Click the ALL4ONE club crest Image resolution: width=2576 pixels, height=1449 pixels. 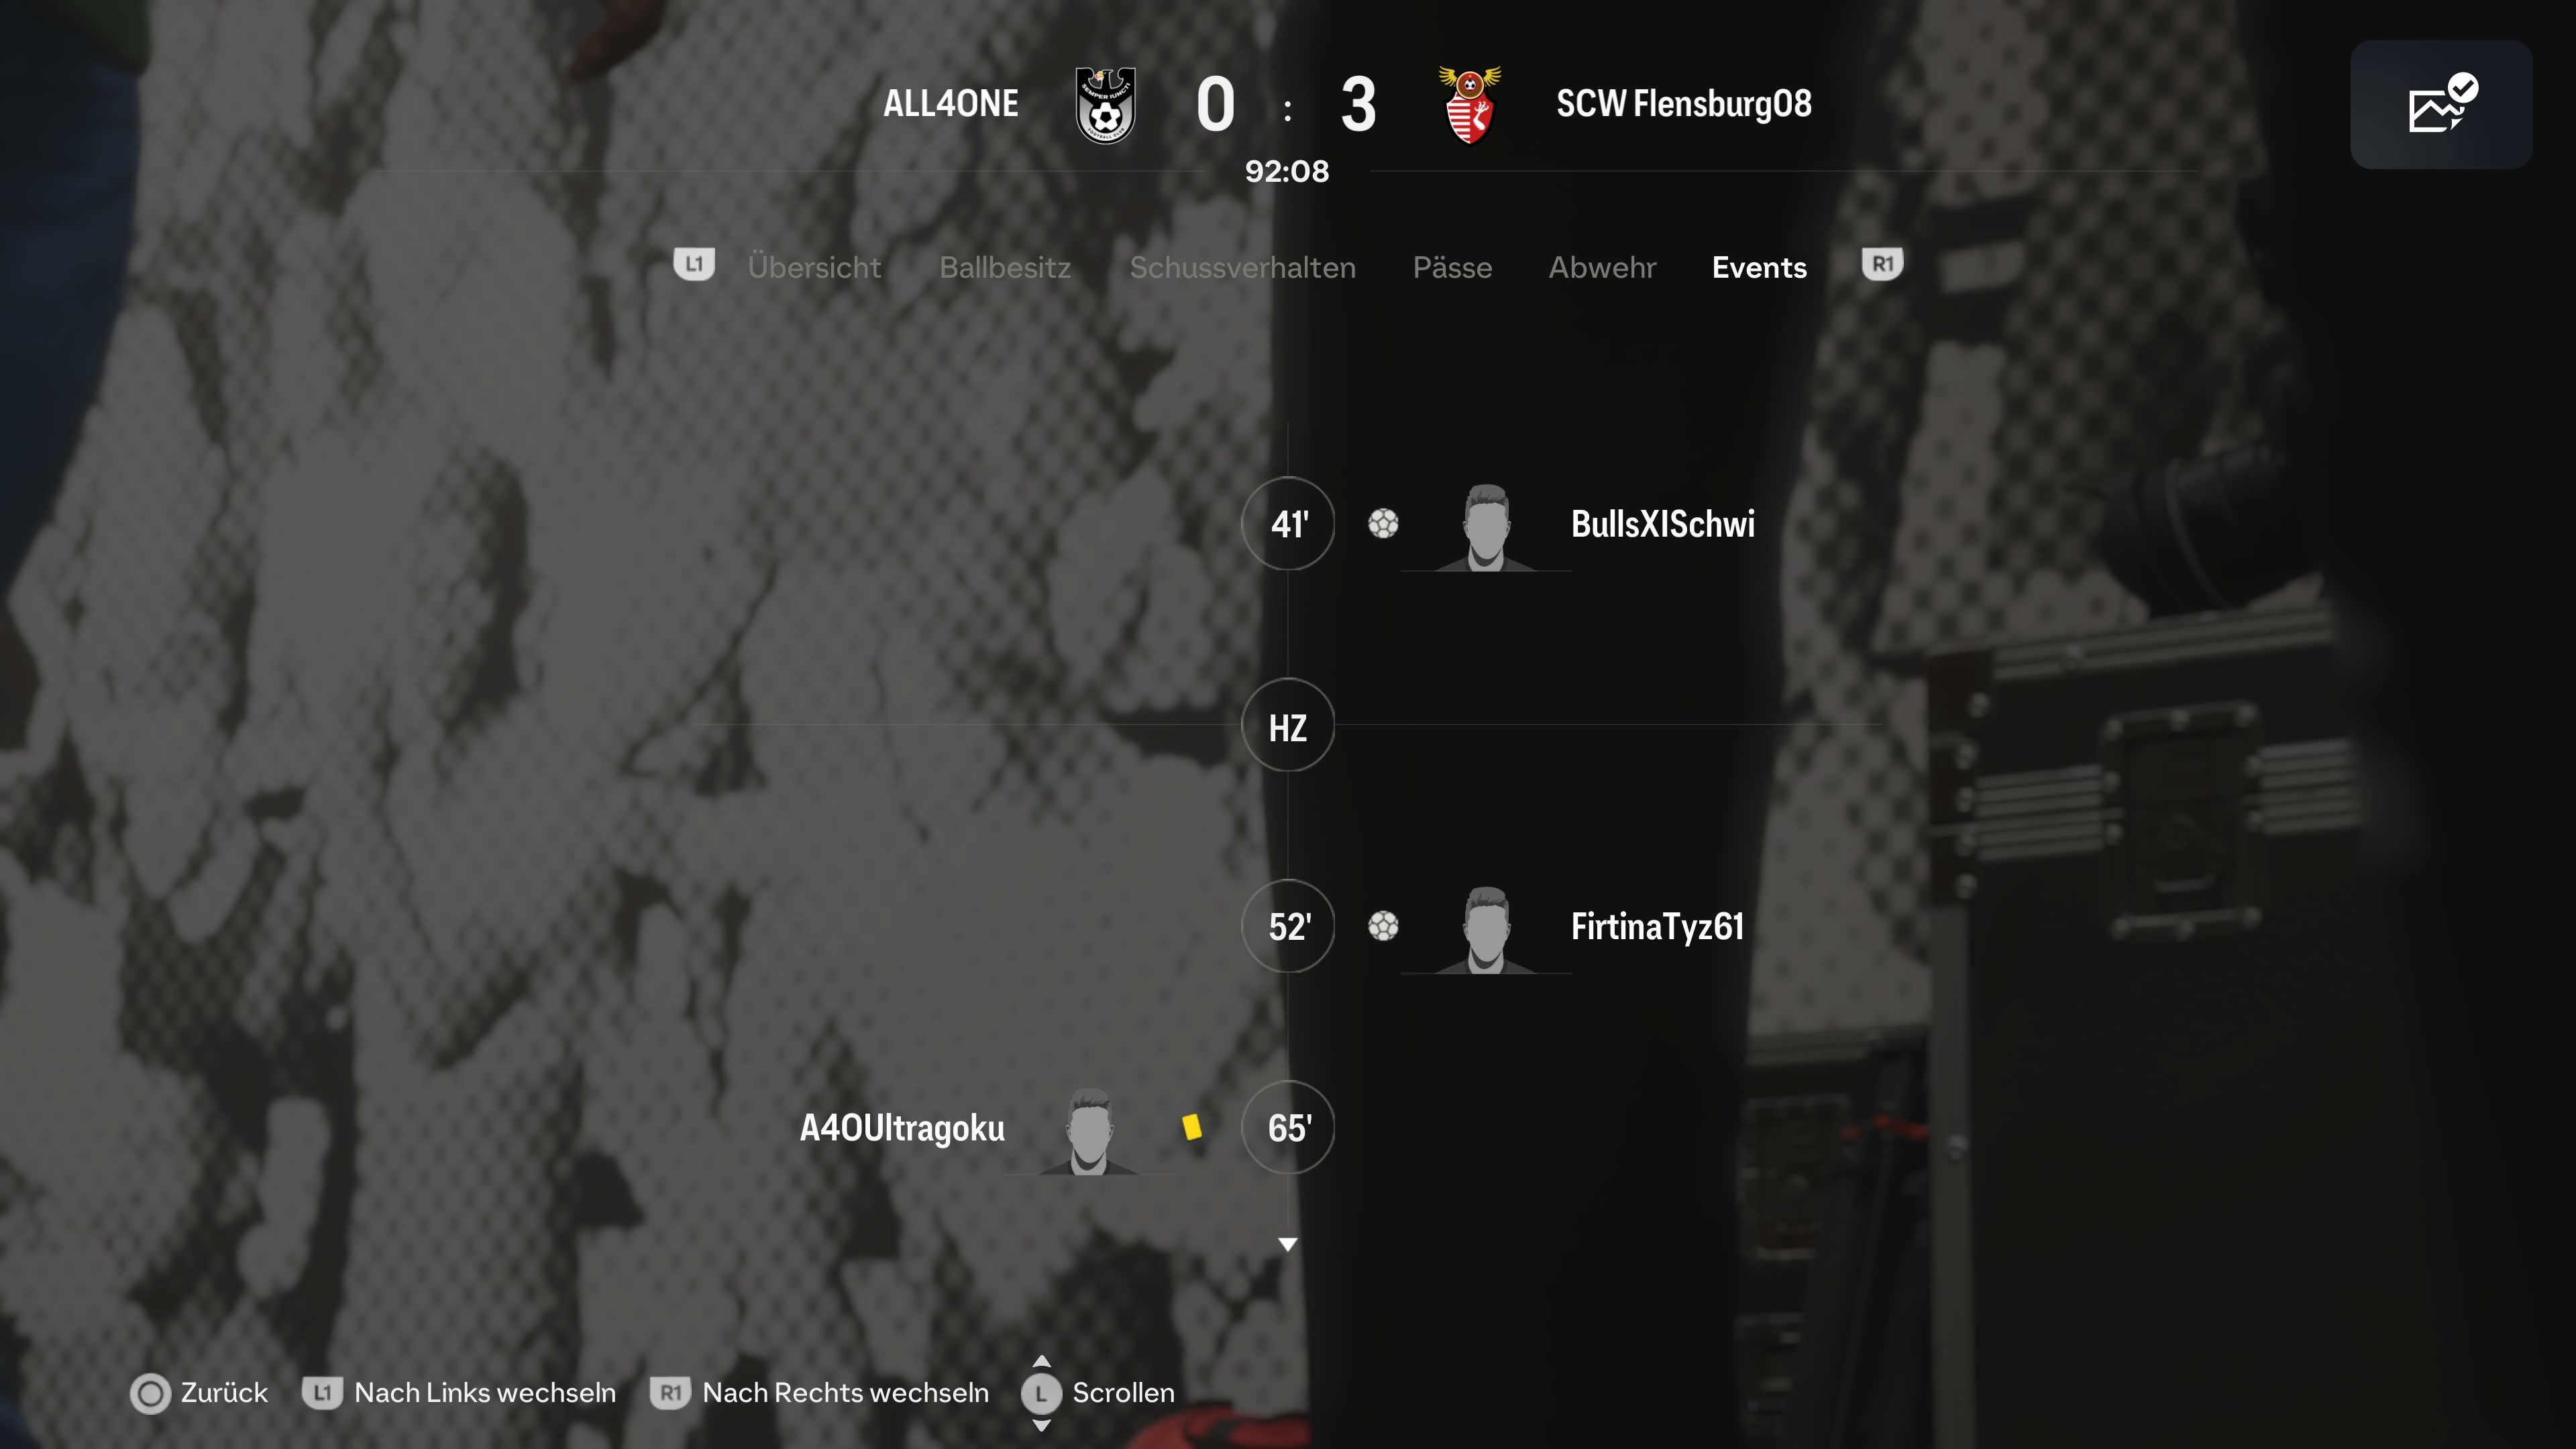click(1105, 105)
